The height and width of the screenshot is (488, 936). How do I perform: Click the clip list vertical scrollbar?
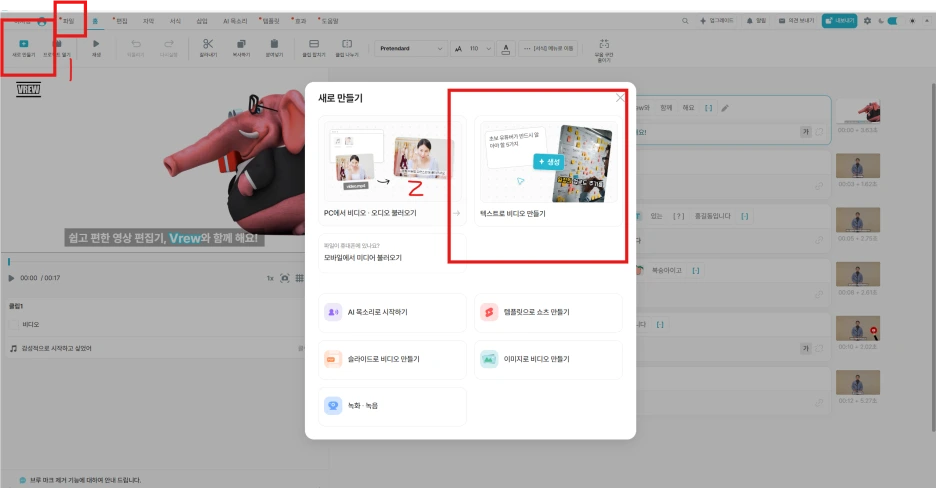coord(933,257)
